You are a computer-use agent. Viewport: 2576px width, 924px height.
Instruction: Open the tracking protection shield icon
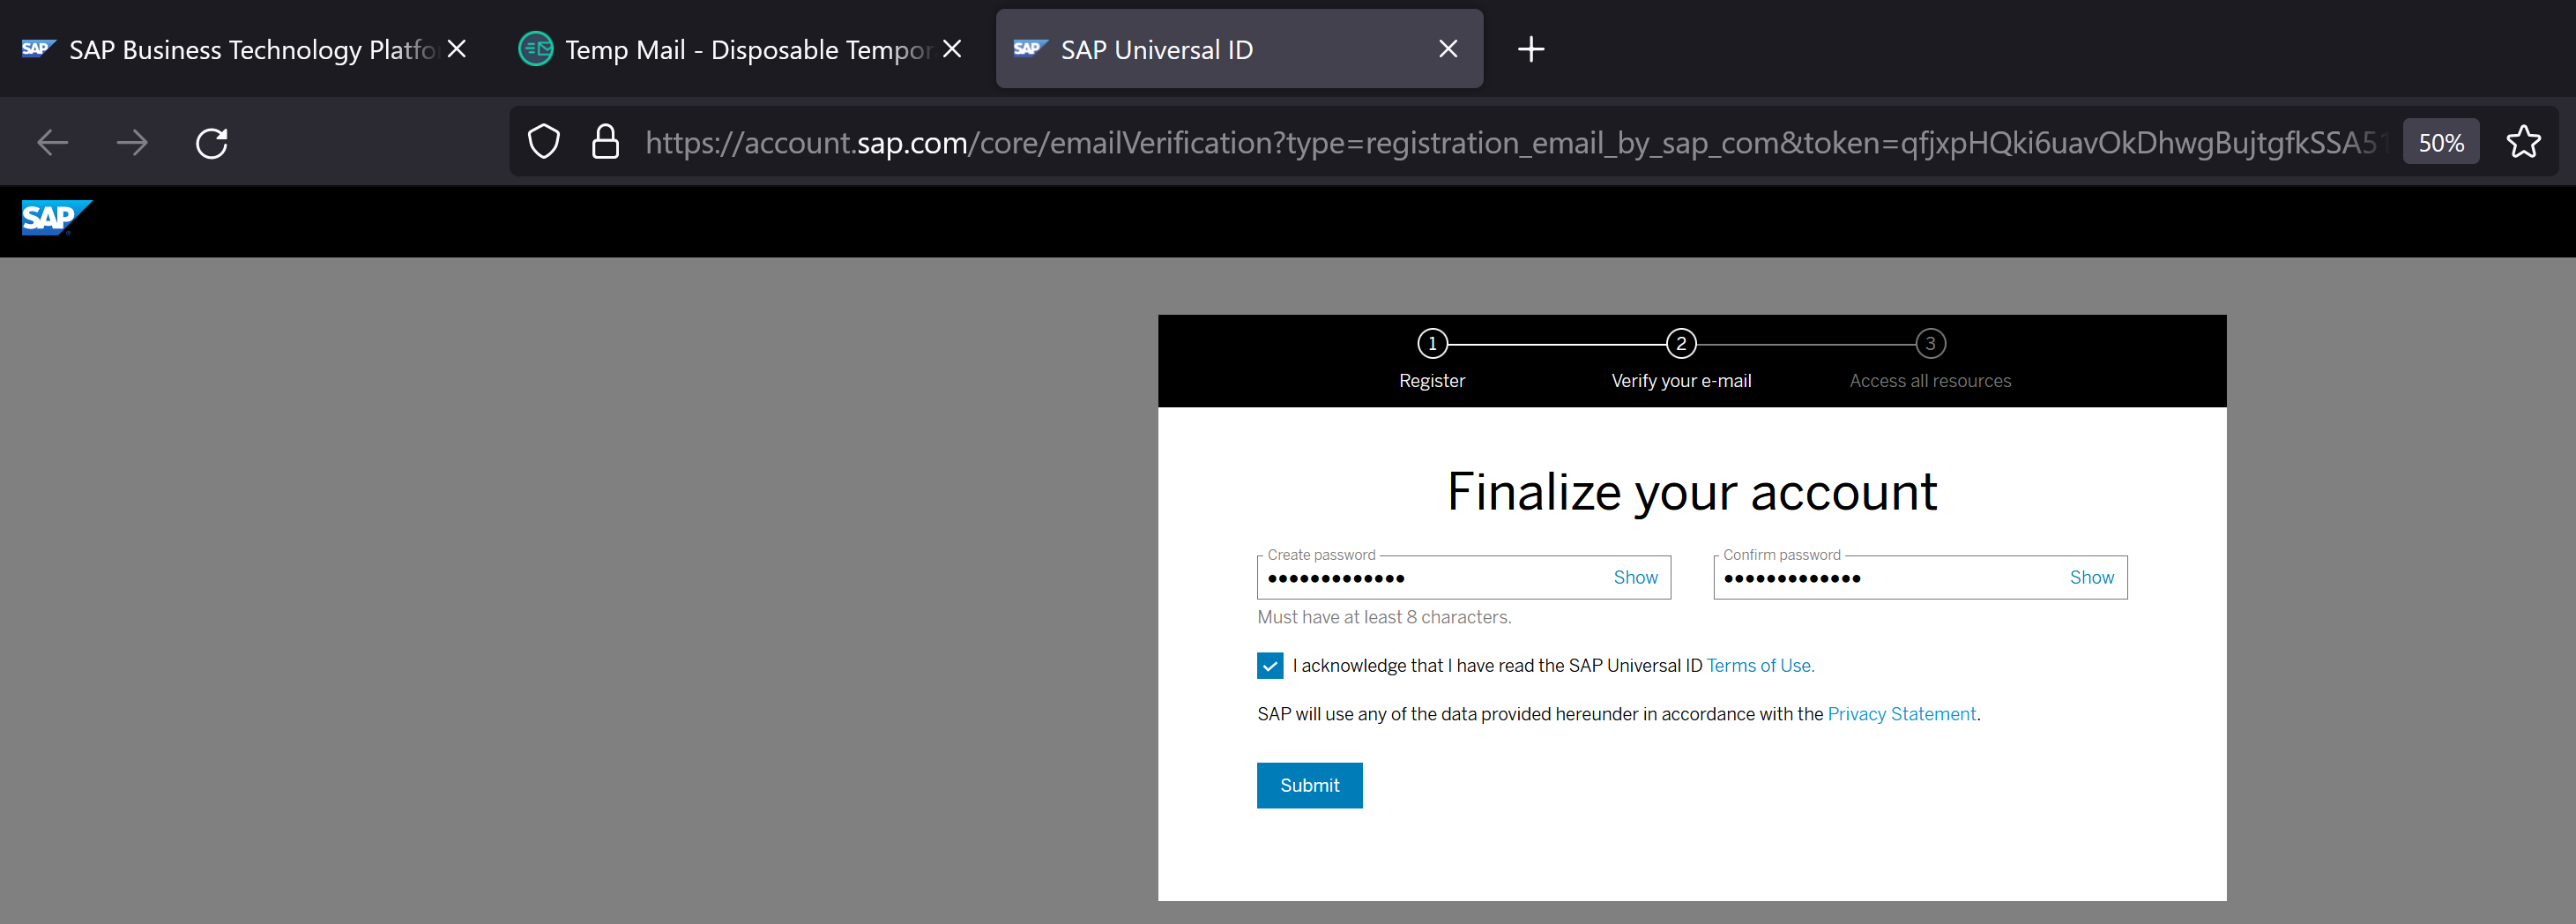544,142
